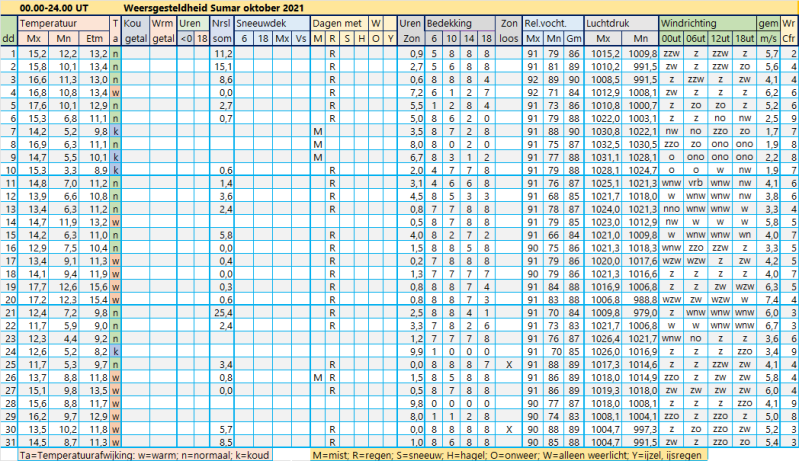This screenshot has width=799, height=461.
Task: Select the orange 'w' cell for day 4
Action: point(117,91)
